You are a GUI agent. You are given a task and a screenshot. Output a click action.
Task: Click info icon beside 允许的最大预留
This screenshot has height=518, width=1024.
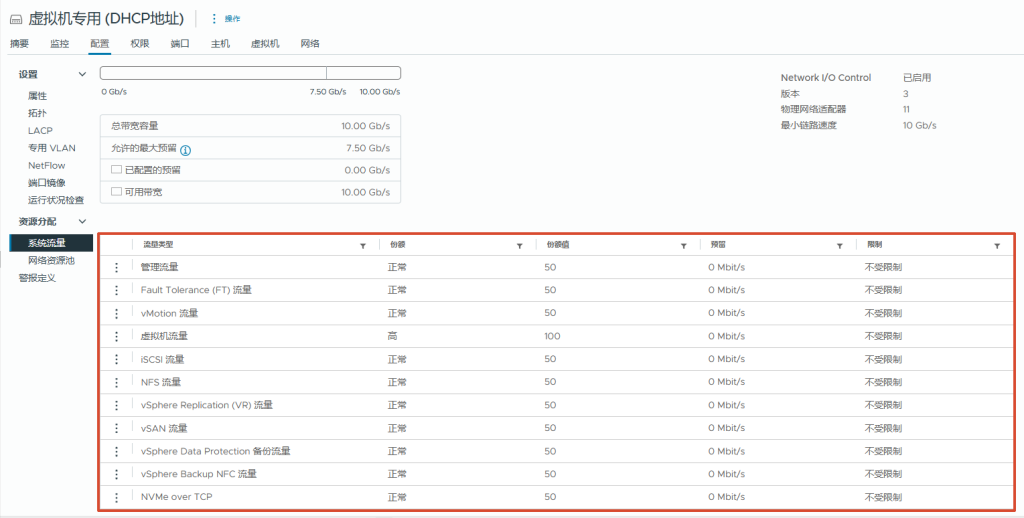coord(186,149)
